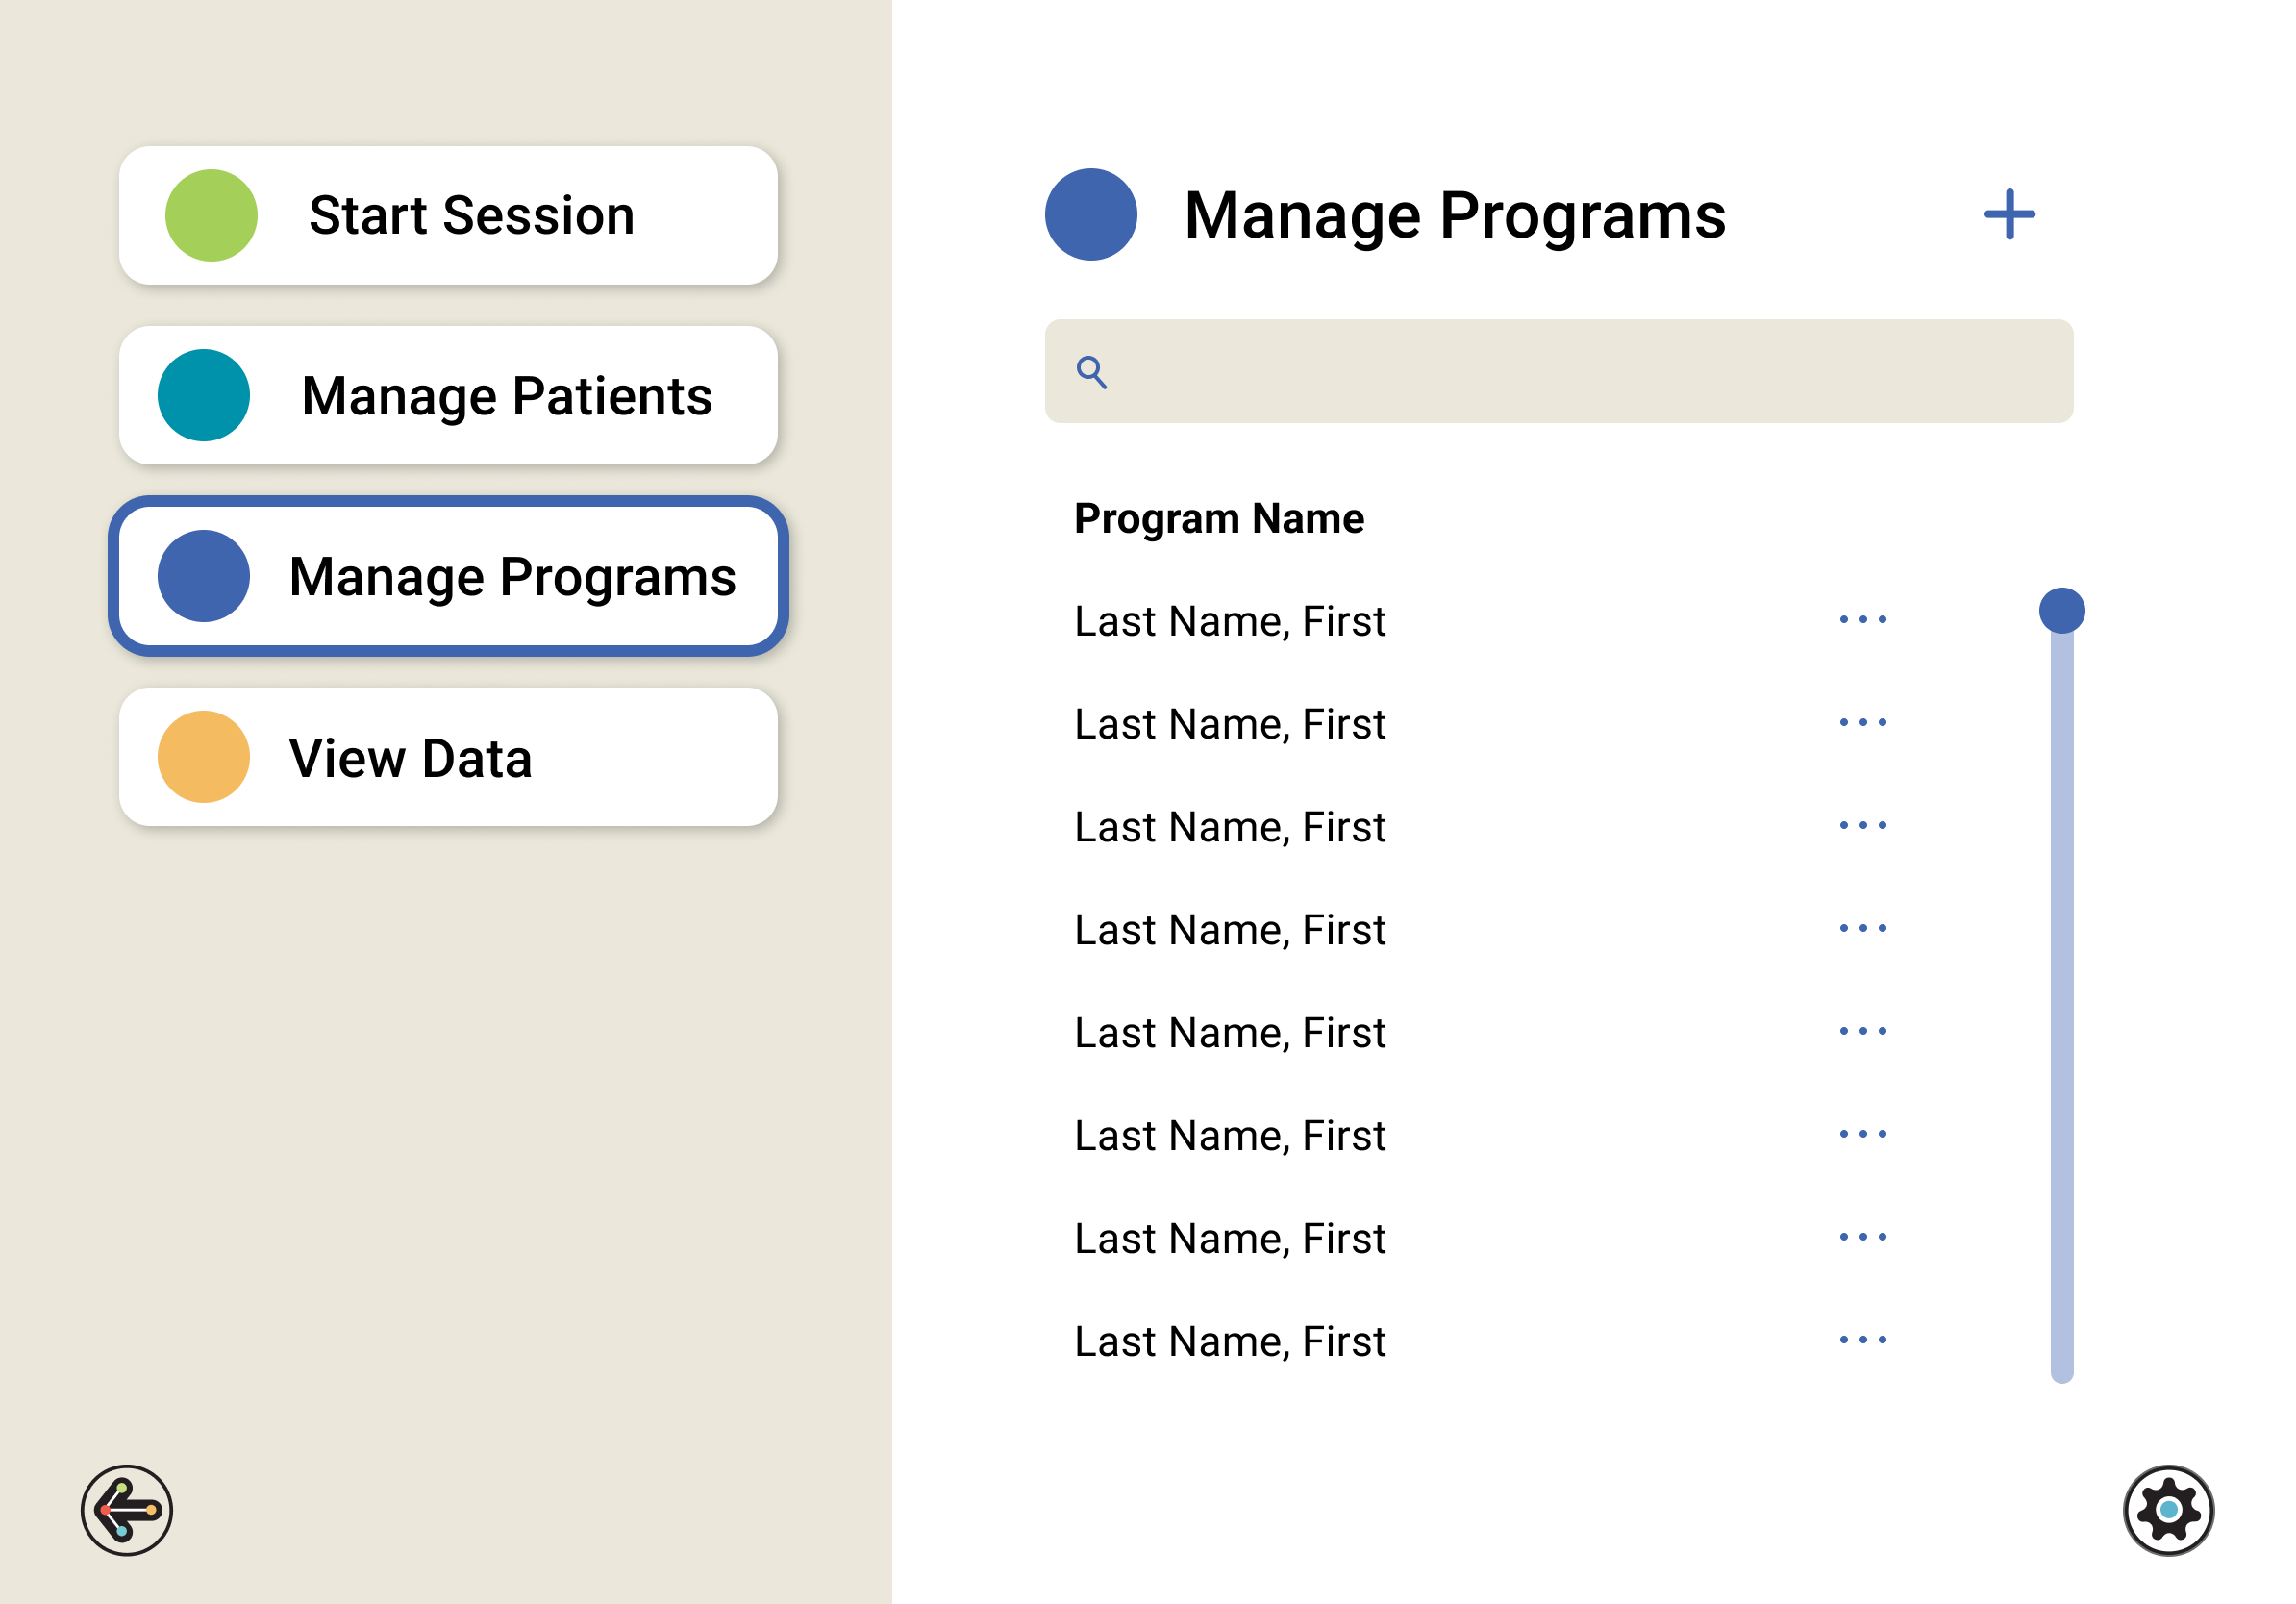Click the Program Name column header
The height and width of the screenshot is (1604, 2296).
click(1218, 519)
